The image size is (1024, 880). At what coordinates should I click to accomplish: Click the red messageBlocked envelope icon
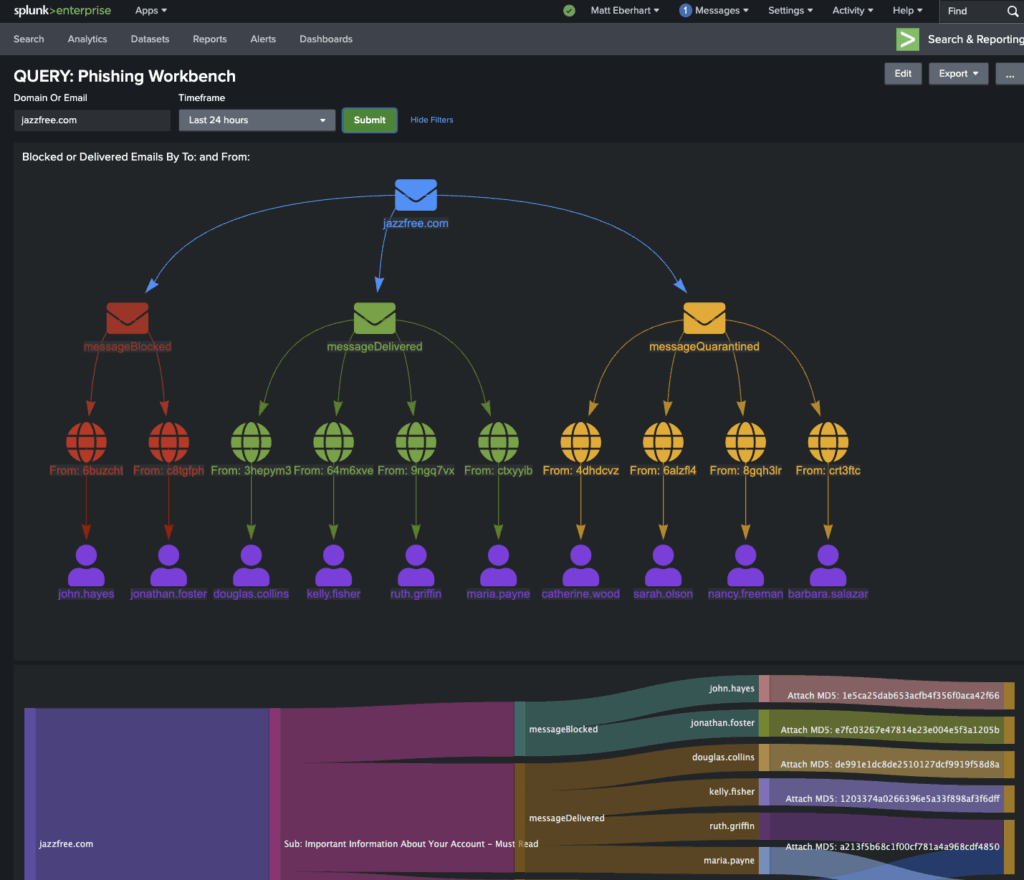(127, 317)
